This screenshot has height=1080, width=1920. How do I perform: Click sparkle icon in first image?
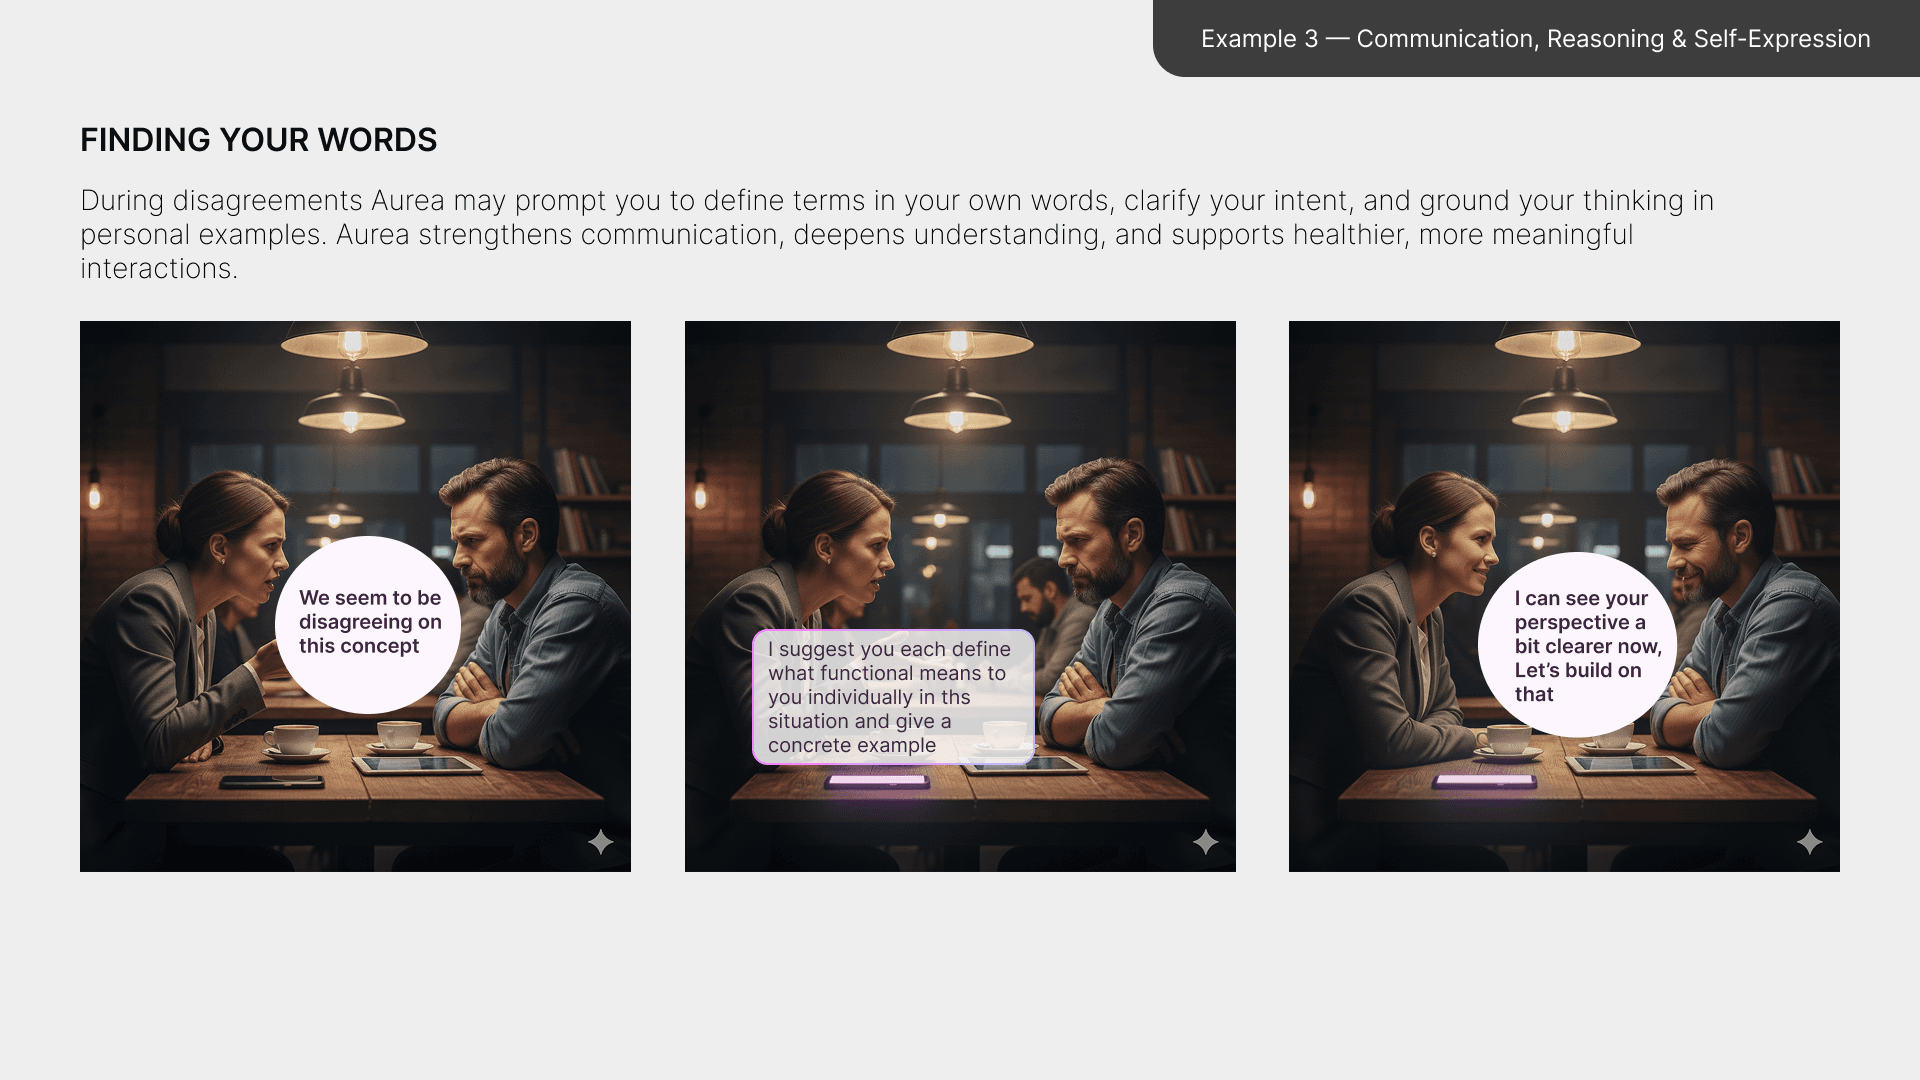[601, 842]
